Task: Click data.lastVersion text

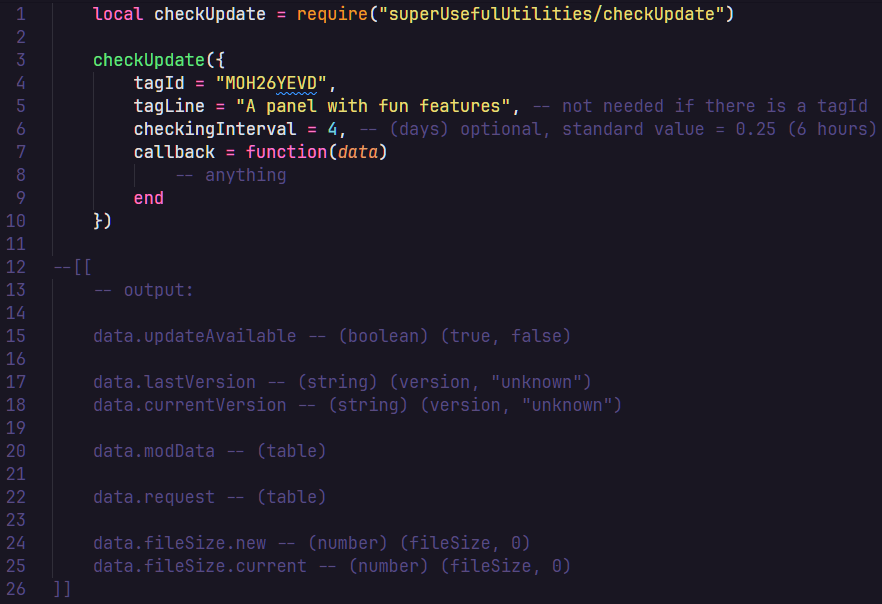Action: coord(174,382)
